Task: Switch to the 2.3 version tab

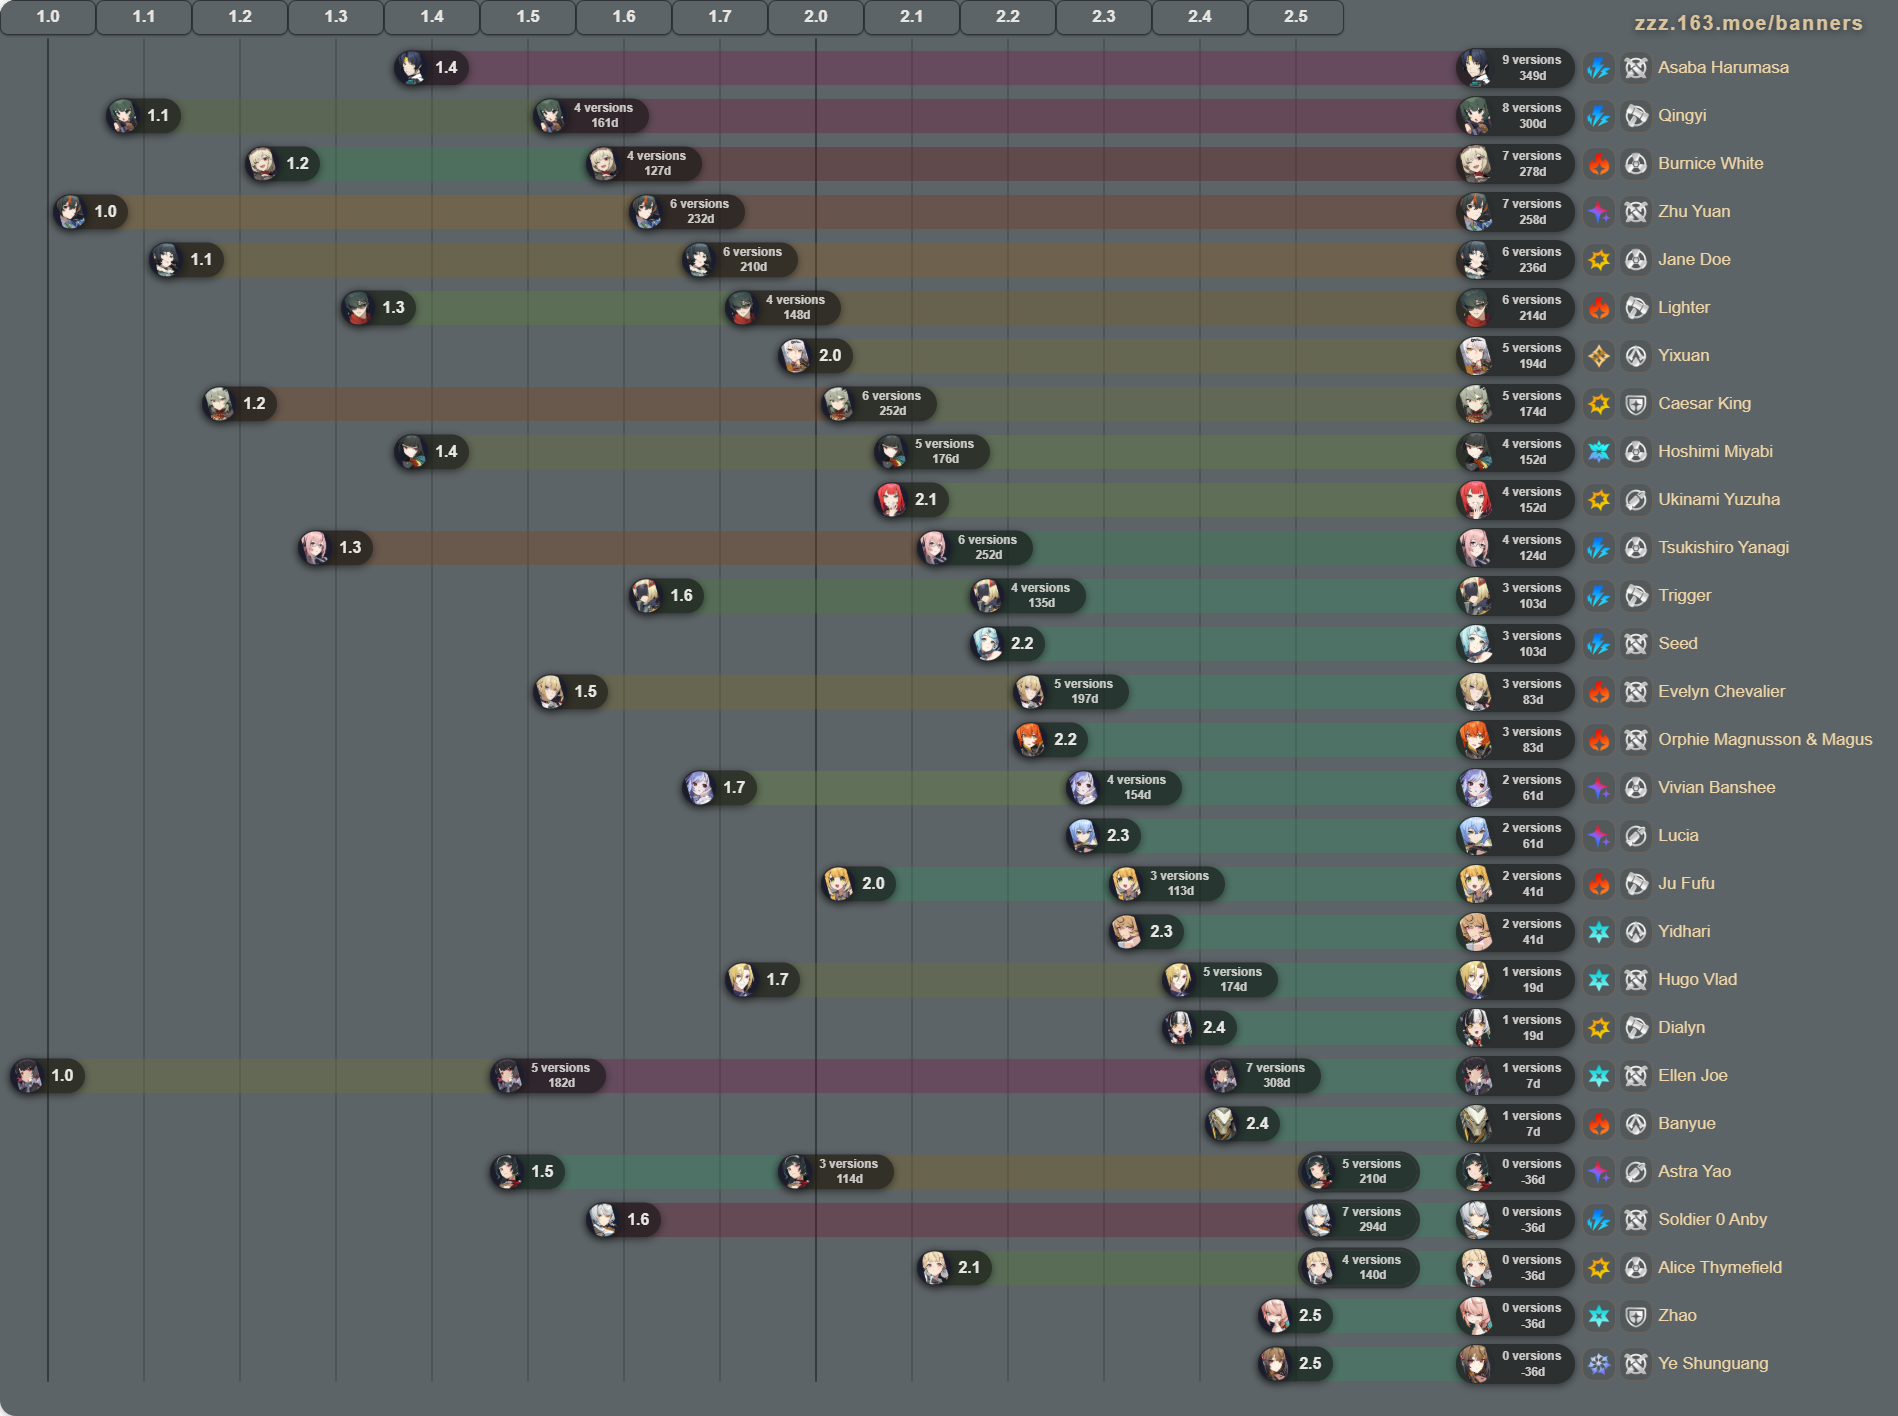Action: 1104,17
